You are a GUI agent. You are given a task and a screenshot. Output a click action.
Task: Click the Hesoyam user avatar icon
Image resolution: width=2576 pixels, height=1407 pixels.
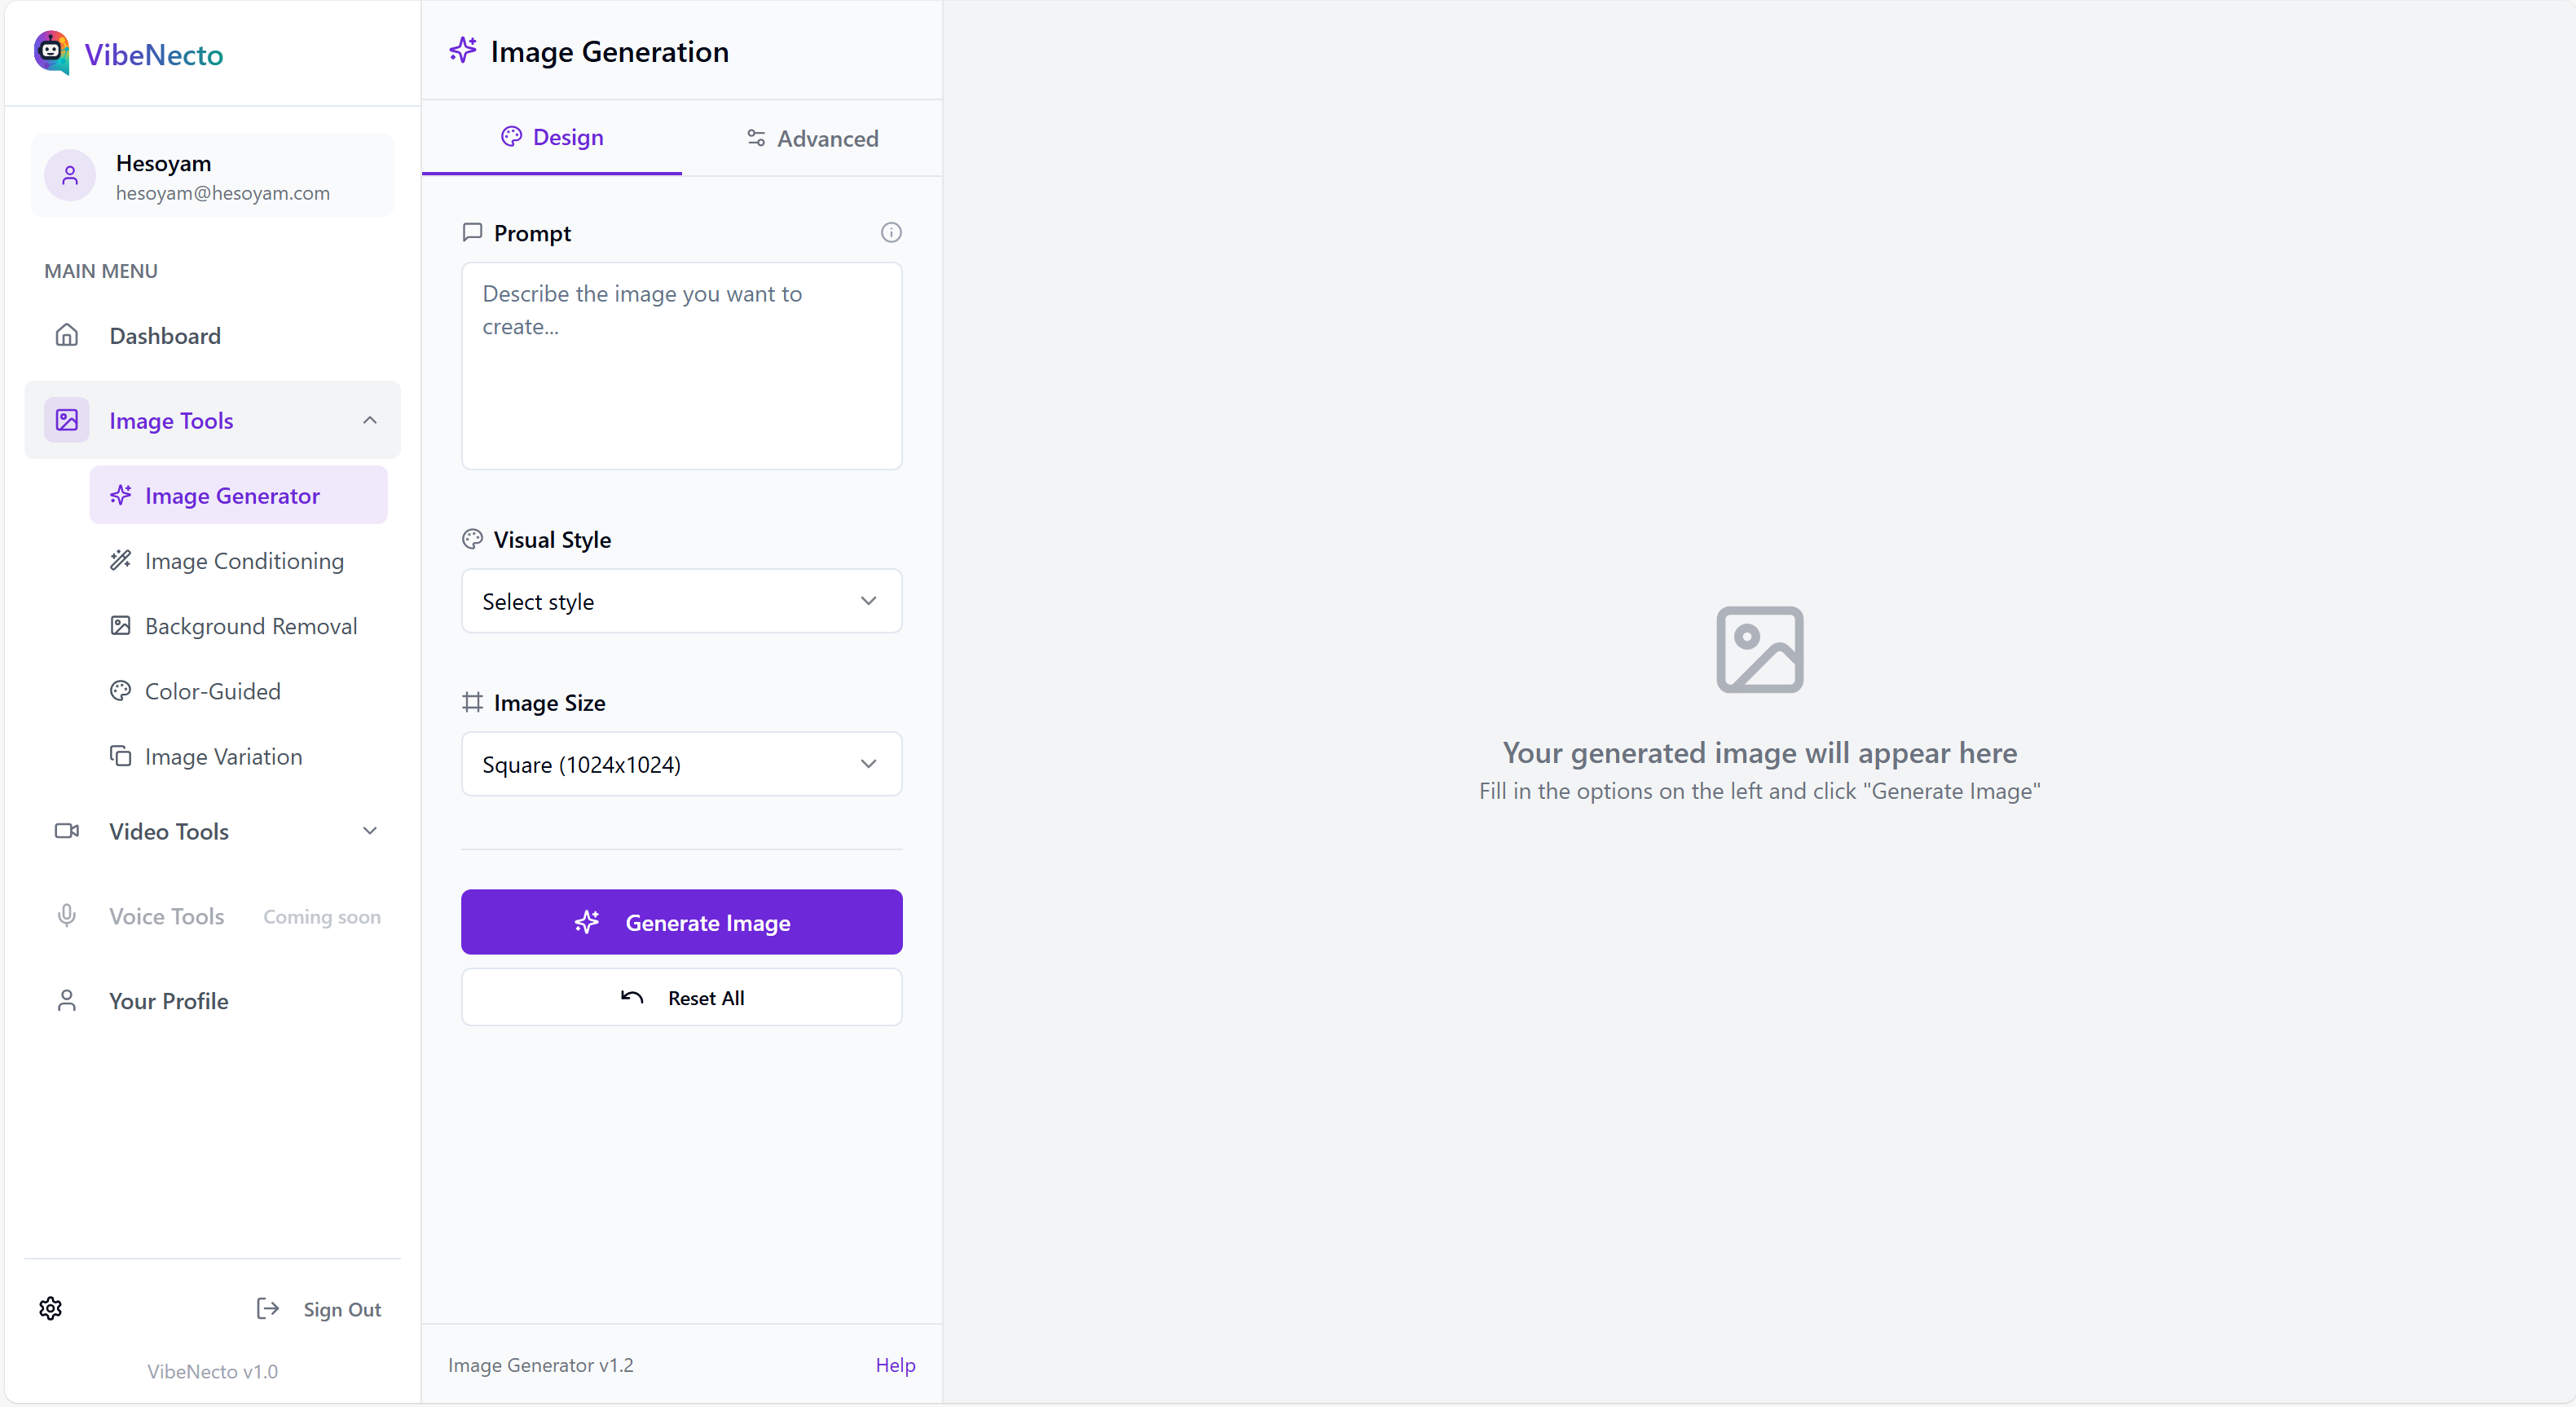tap(70, 176)
